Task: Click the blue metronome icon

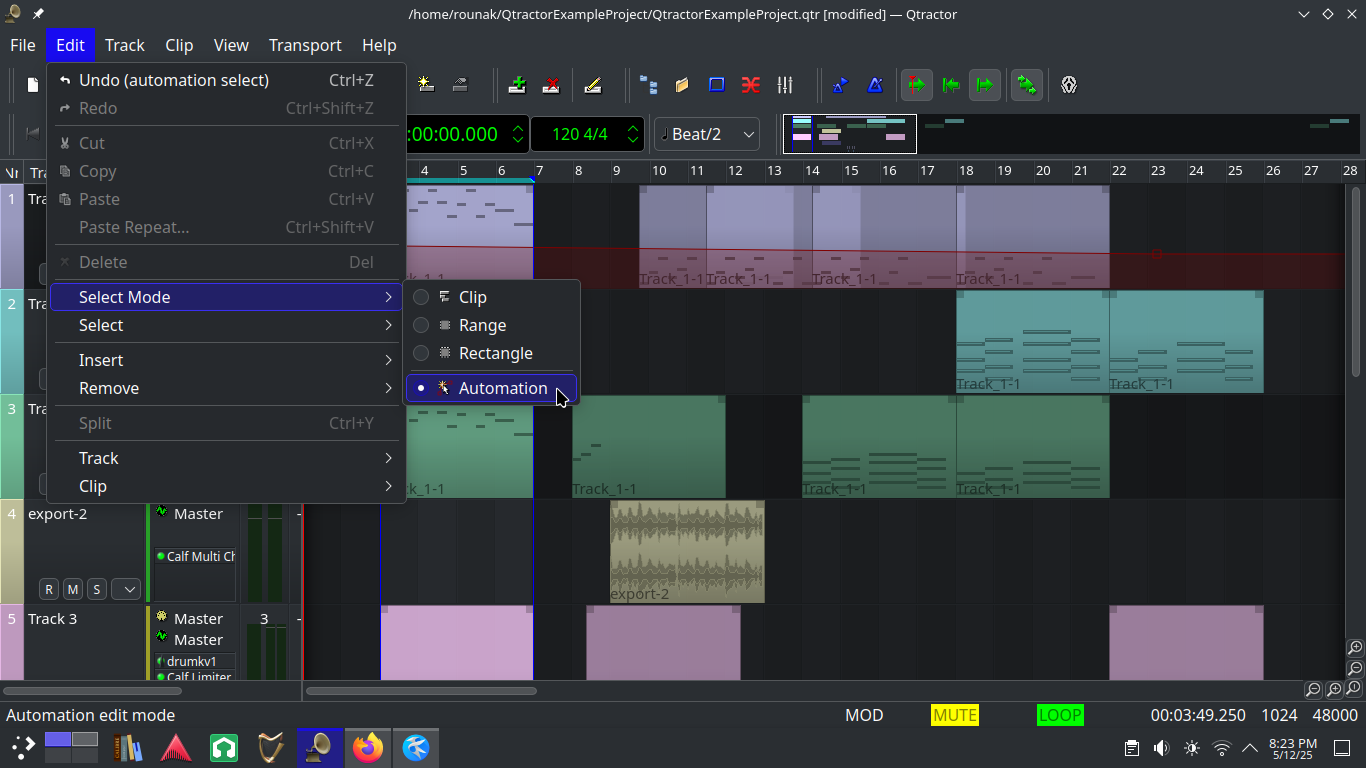Action: 875,85
